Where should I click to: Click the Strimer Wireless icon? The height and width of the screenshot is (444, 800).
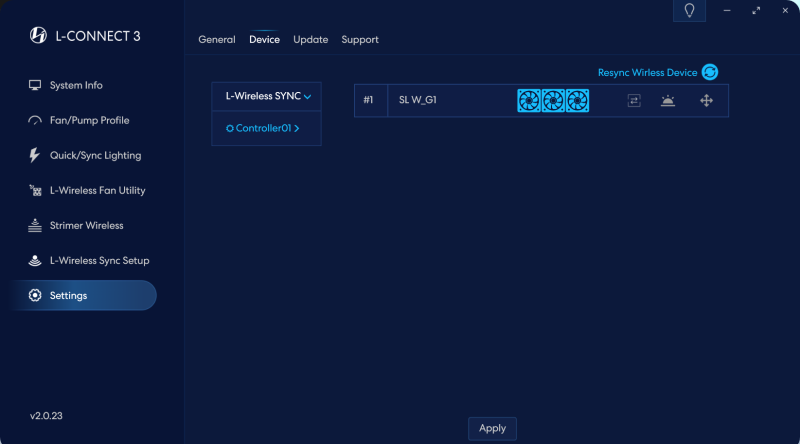tap(35, 225)
